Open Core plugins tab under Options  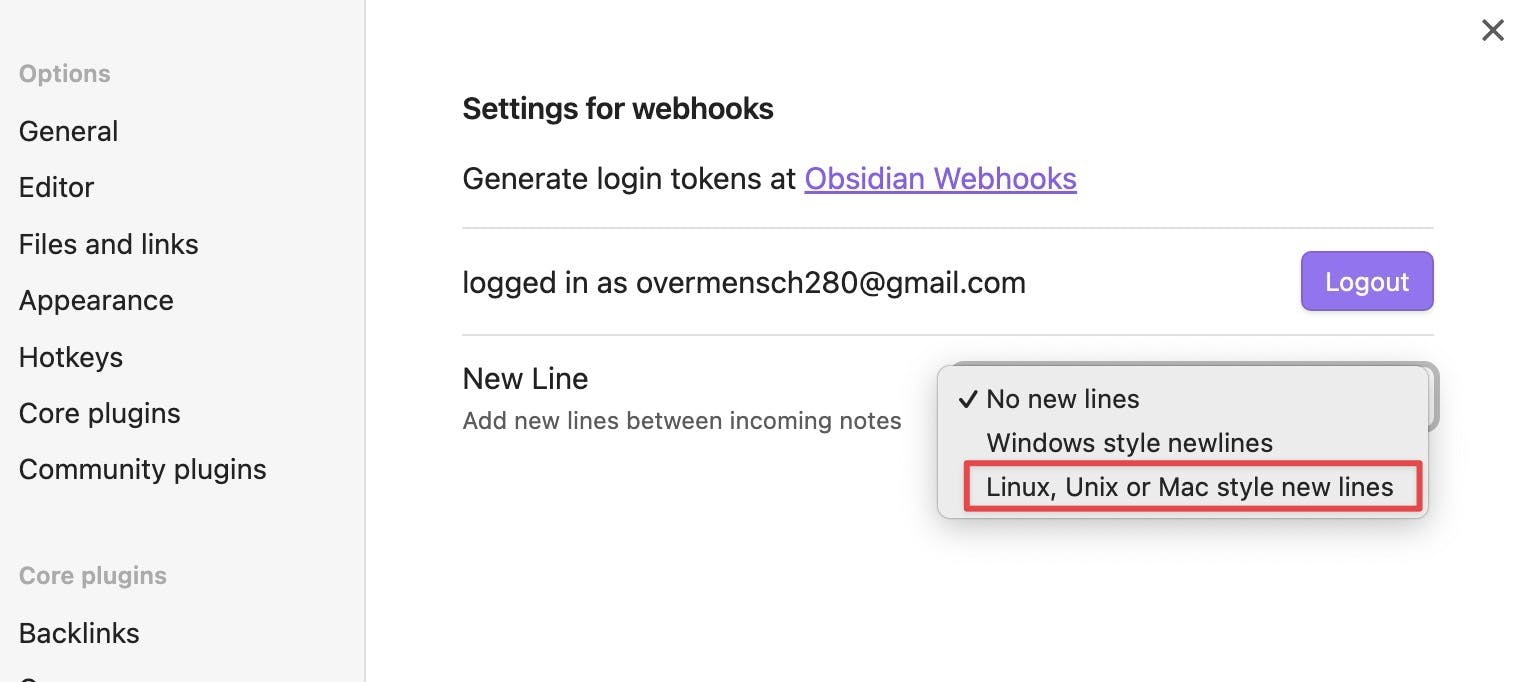[x=99, y=413]
